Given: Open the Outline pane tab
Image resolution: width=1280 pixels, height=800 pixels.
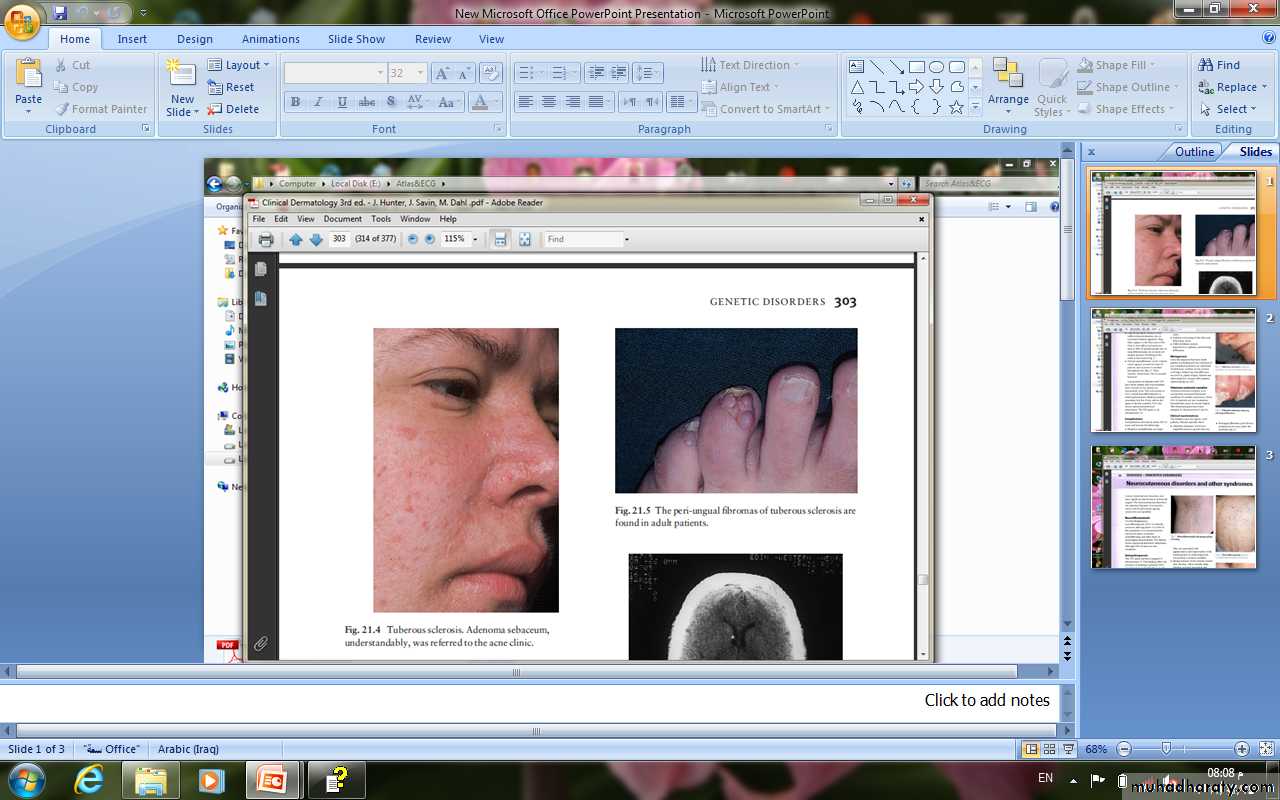Looking at the screenshot, I should point(1194,152).
